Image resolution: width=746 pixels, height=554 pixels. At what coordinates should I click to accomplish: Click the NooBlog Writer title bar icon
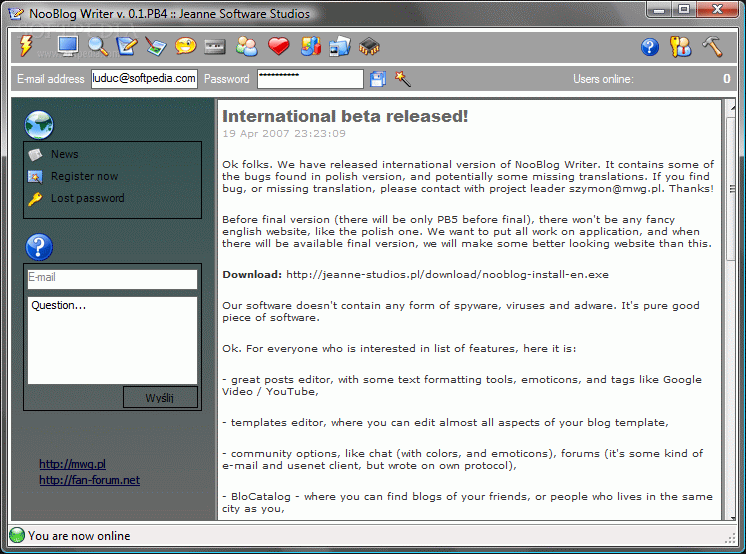tap(16, 13)
